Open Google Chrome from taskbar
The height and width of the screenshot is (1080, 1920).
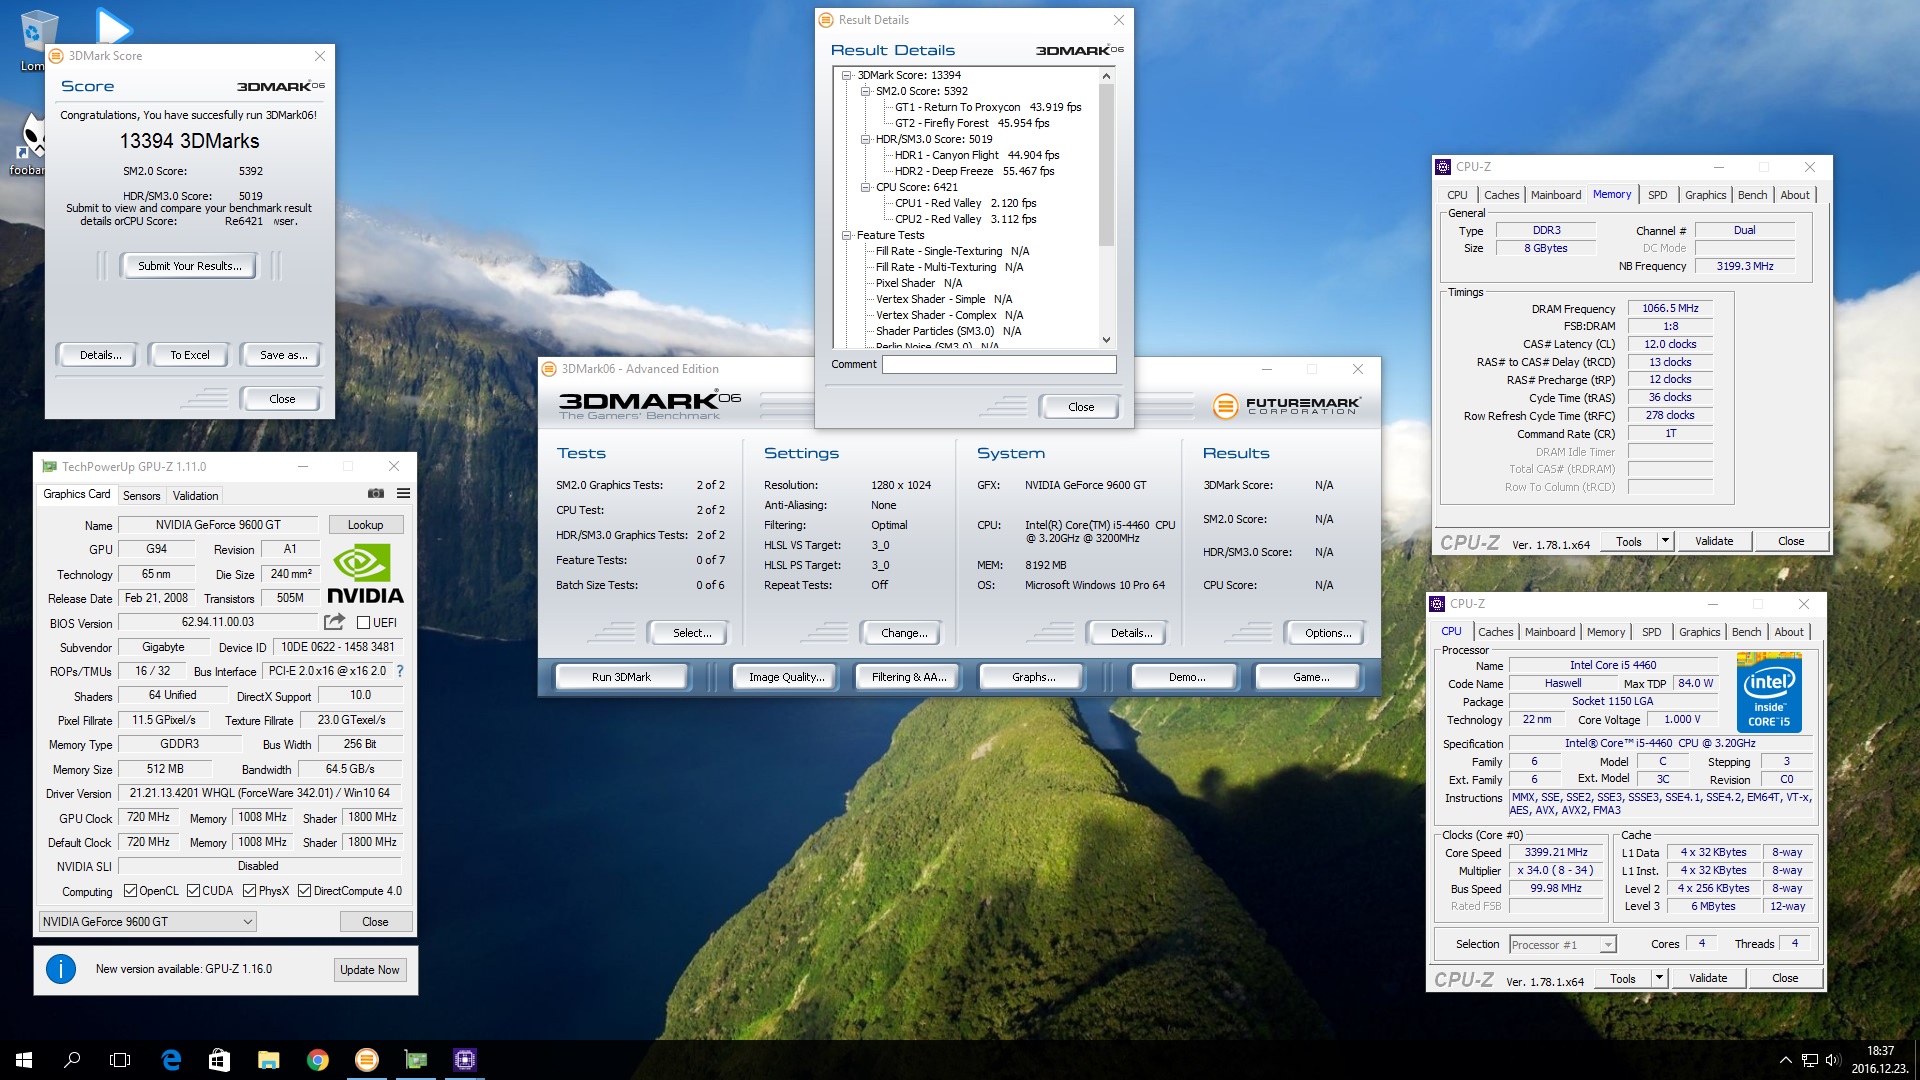tap(318, 1060)
